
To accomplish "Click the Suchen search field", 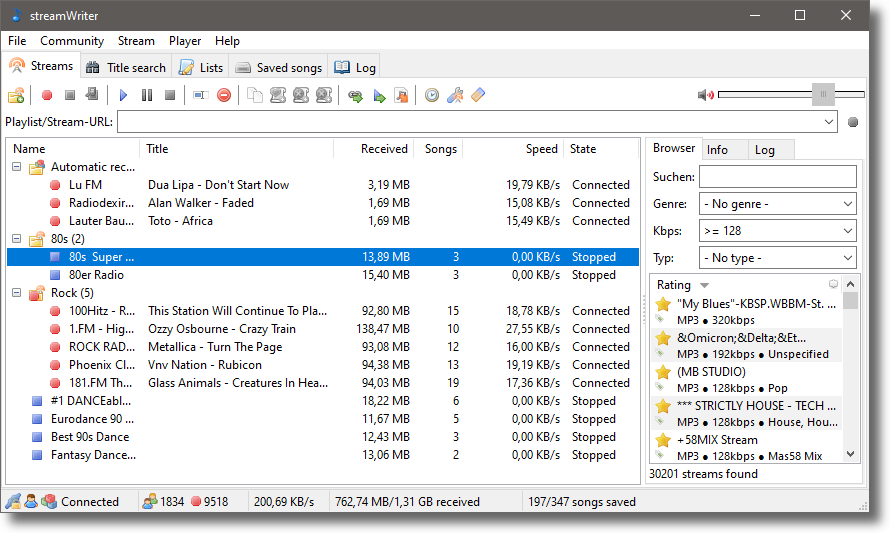I will tap(778, 177).
